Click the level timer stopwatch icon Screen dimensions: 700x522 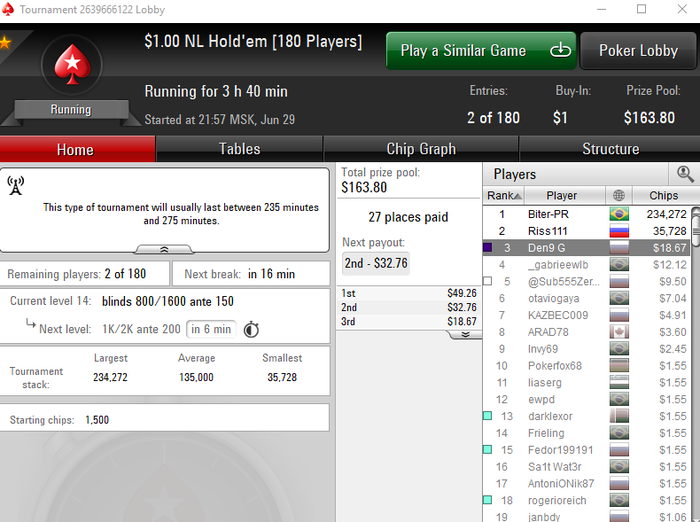pos(251,329)
